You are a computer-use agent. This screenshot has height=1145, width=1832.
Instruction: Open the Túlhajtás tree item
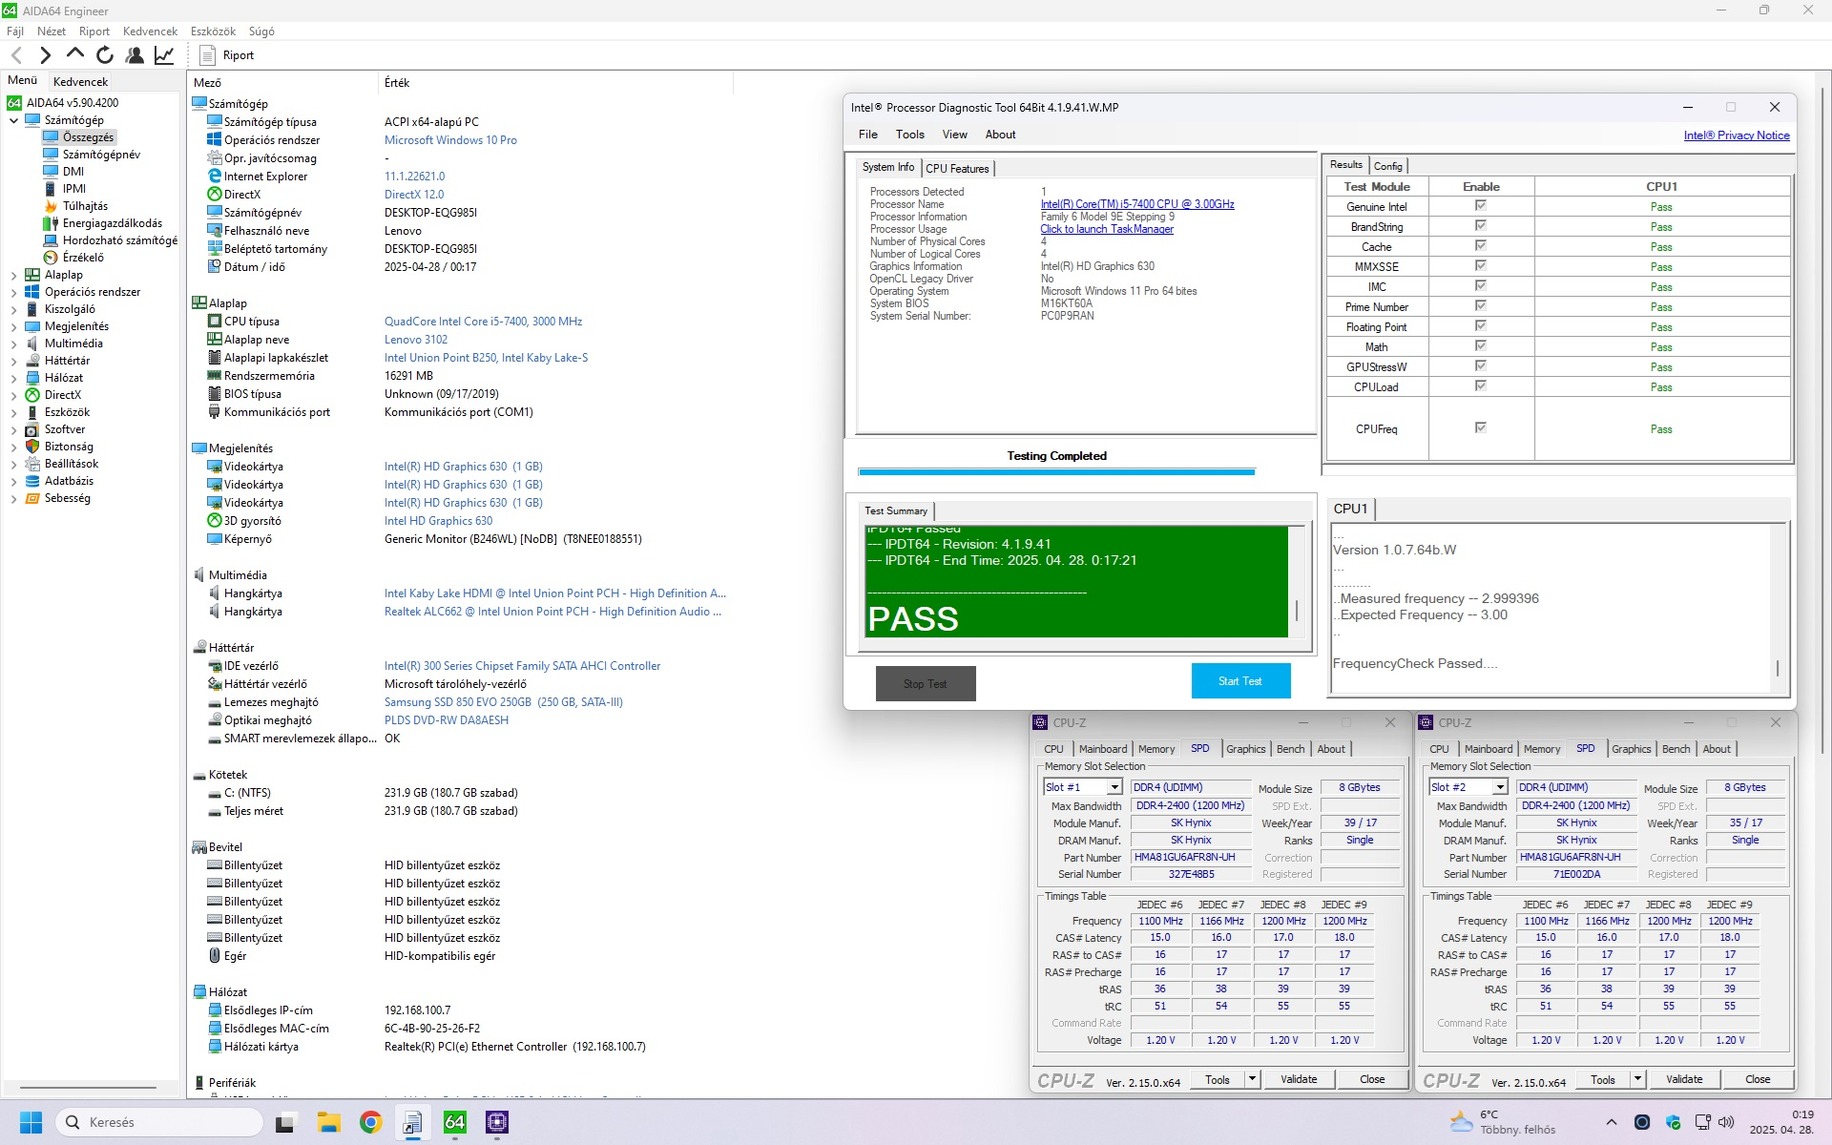click(85, 206)
